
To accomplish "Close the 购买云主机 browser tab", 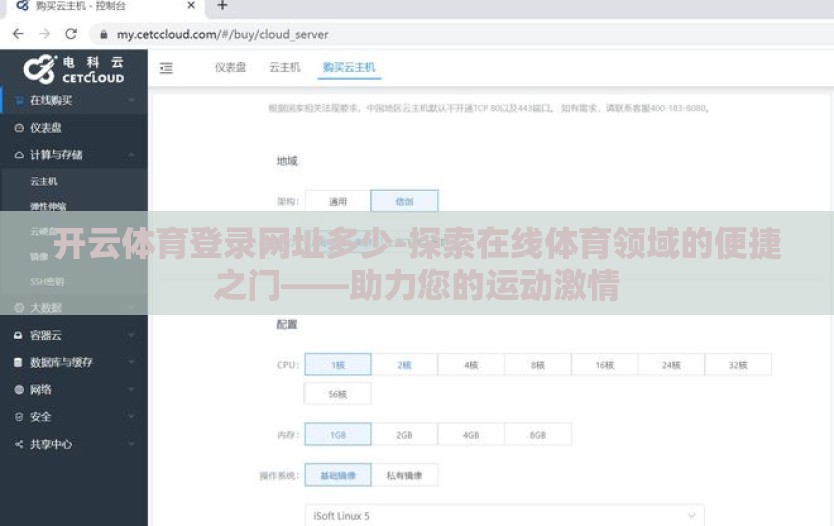I will [191, 5].
